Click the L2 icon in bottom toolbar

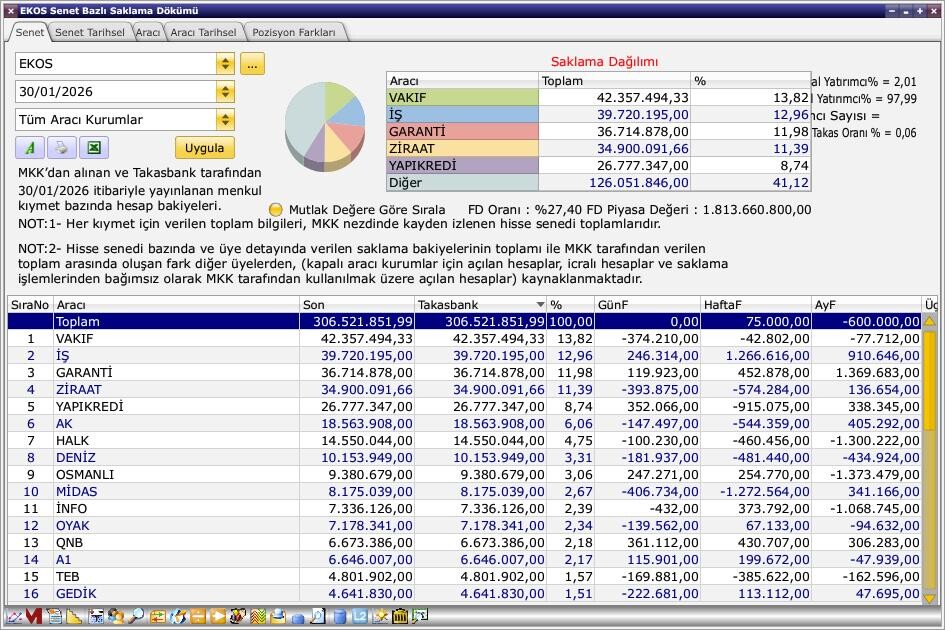click(361, 617)
